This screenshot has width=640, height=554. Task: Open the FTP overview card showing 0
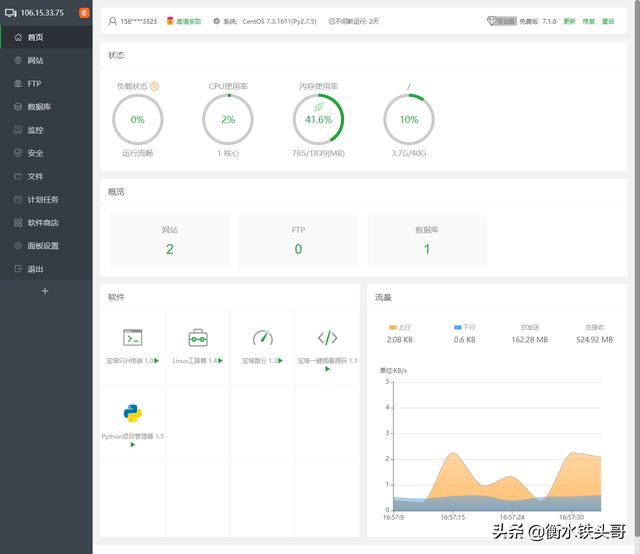[x=298, y=240]
